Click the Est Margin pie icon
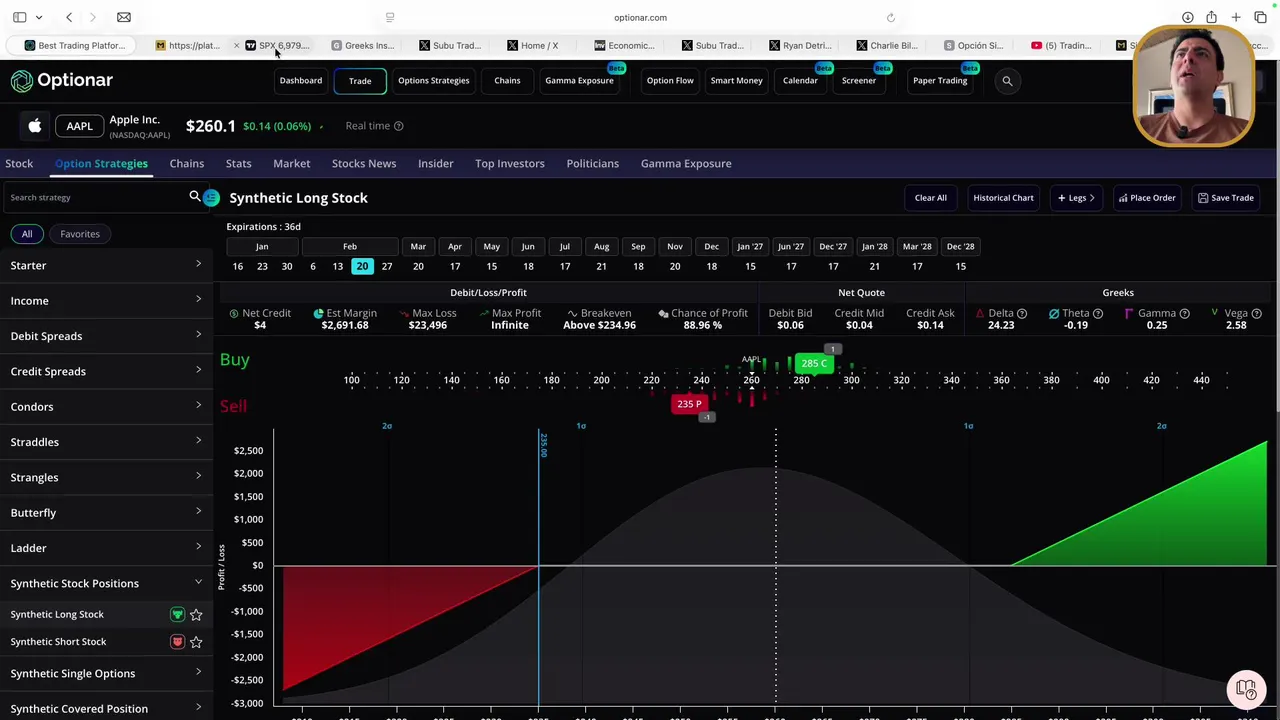The width and height of the screenshot is (1280, 720). 318,314
